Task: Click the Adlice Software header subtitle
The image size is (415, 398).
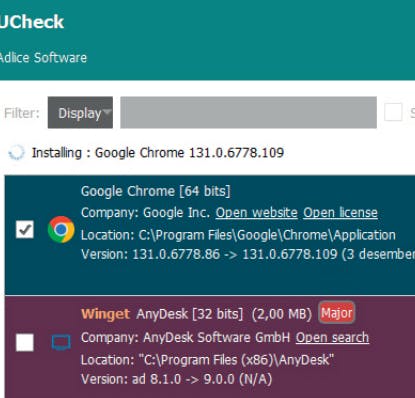Action: 43,58
